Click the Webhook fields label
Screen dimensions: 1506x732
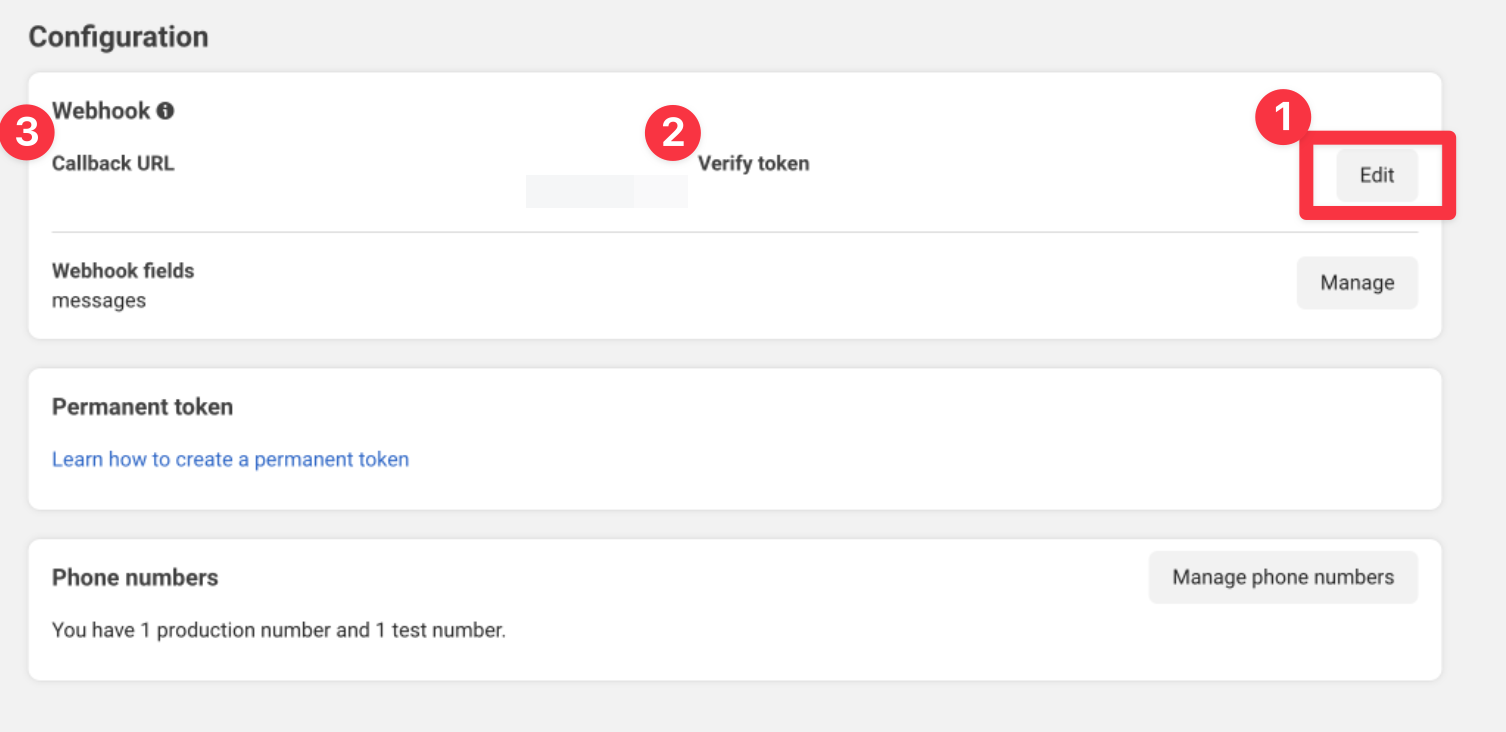(123, 270)
